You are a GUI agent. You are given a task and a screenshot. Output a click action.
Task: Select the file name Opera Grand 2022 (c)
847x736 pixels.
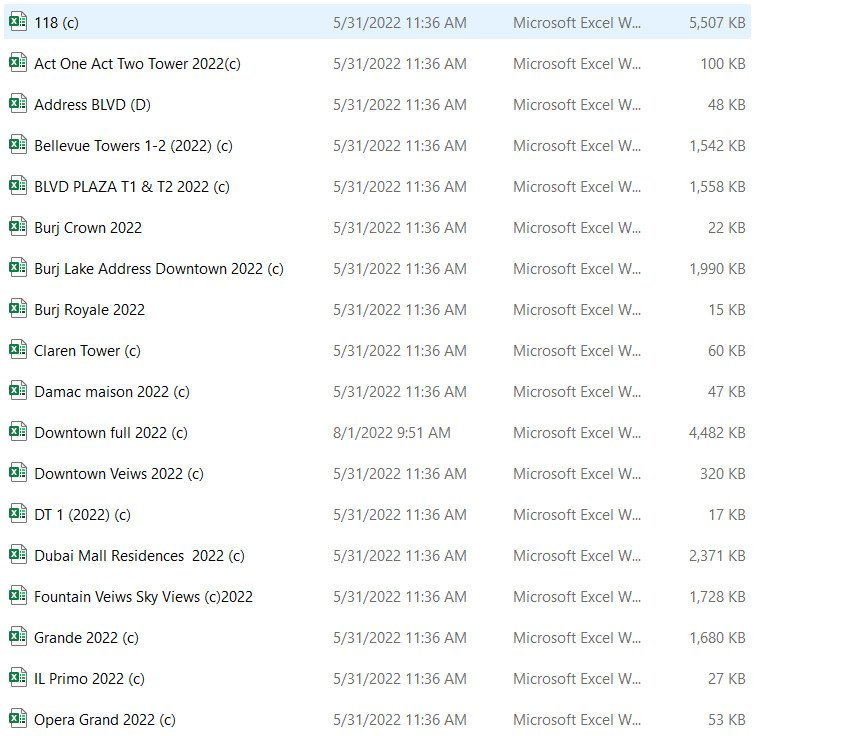point(105,720)
